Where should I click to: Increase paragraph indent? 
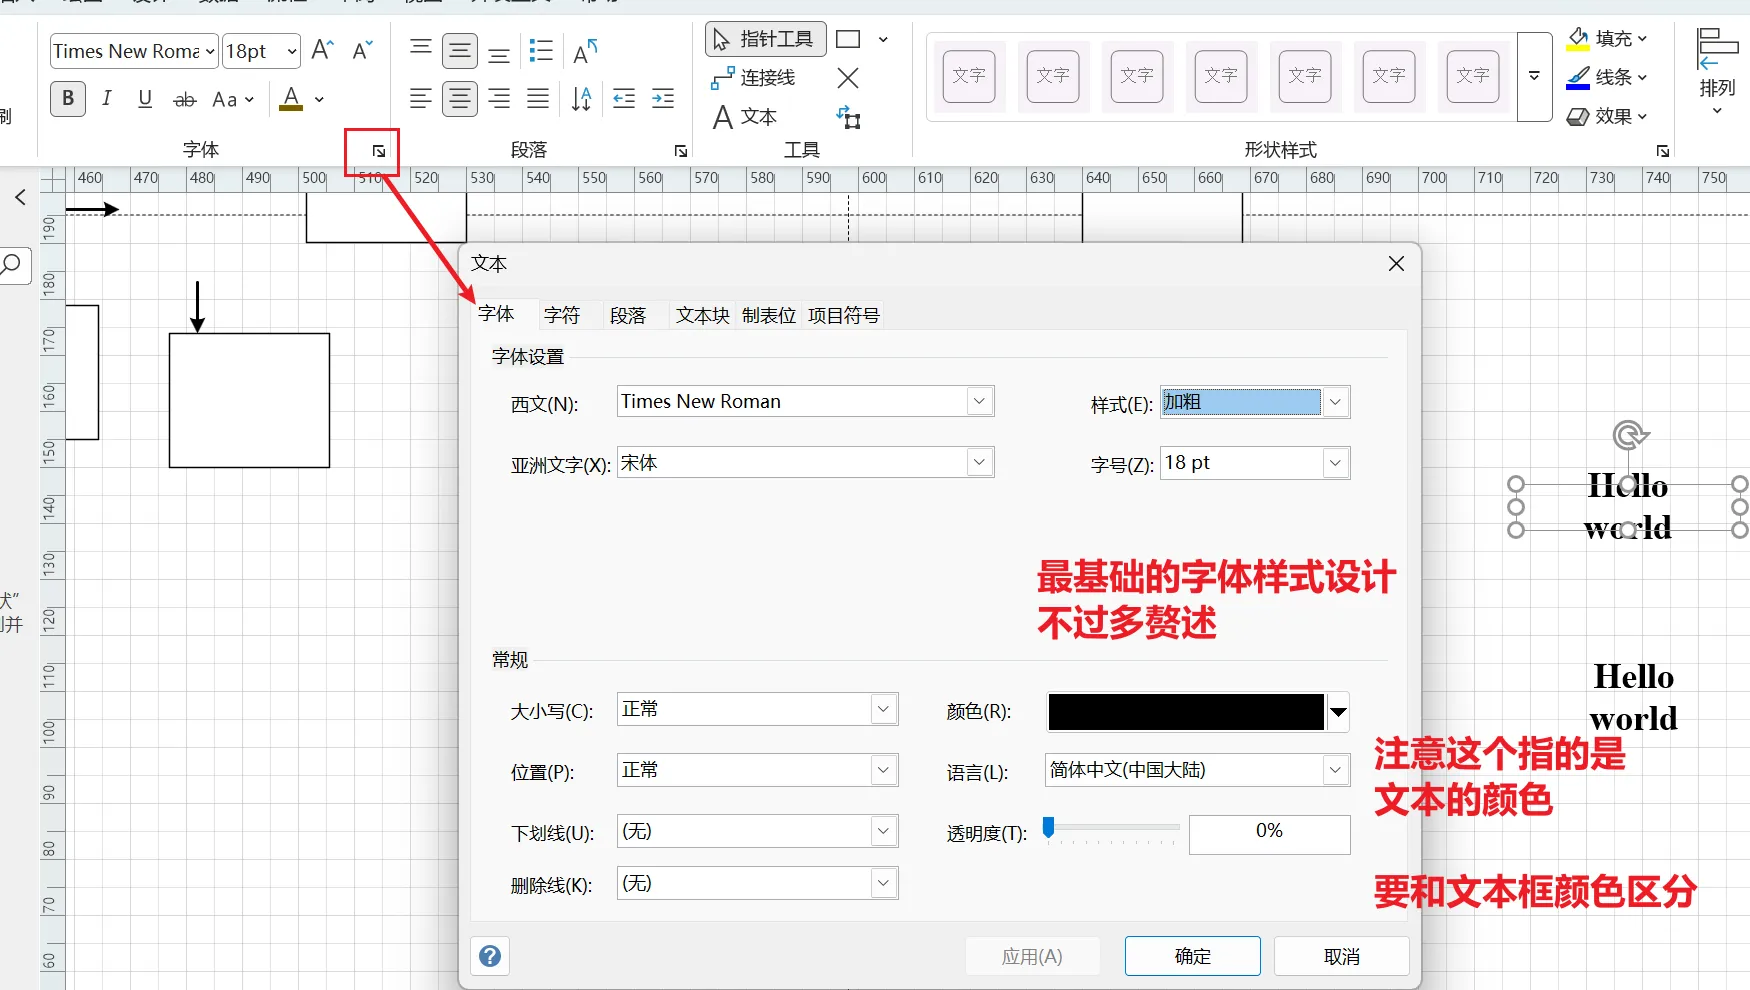pyautogui.click(x=663, y=99)
